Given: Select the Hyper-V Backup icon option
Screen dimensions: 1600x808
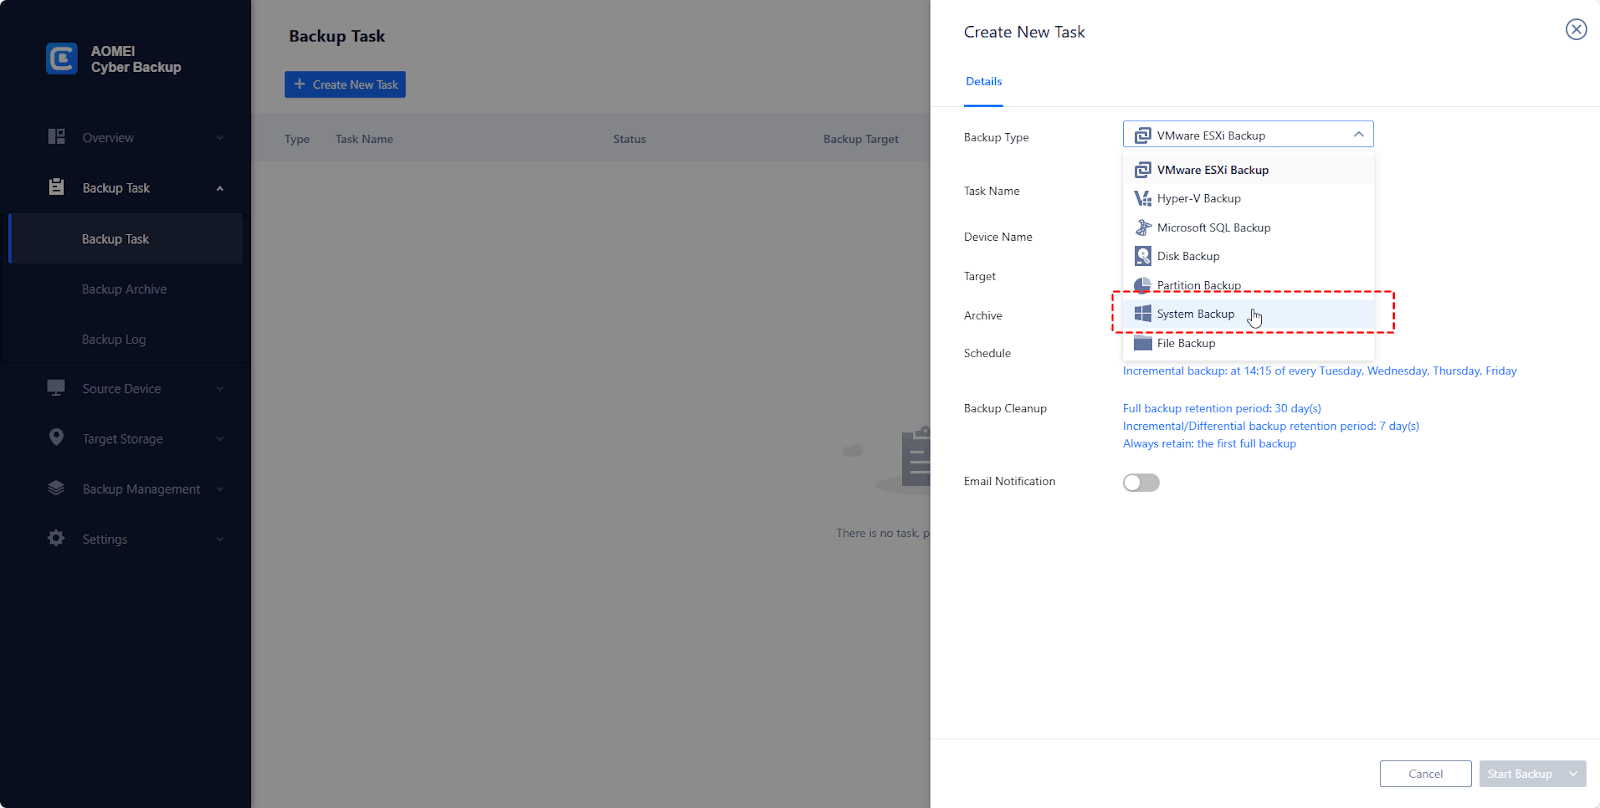Looking at the screenshot, I should 1143,198.
